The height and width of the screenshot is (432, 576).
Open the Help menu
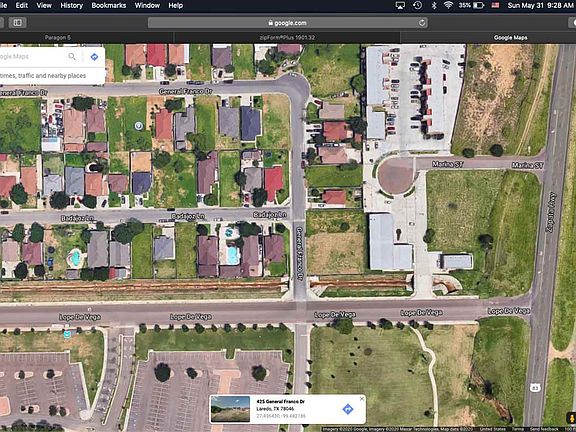(175, 6)
